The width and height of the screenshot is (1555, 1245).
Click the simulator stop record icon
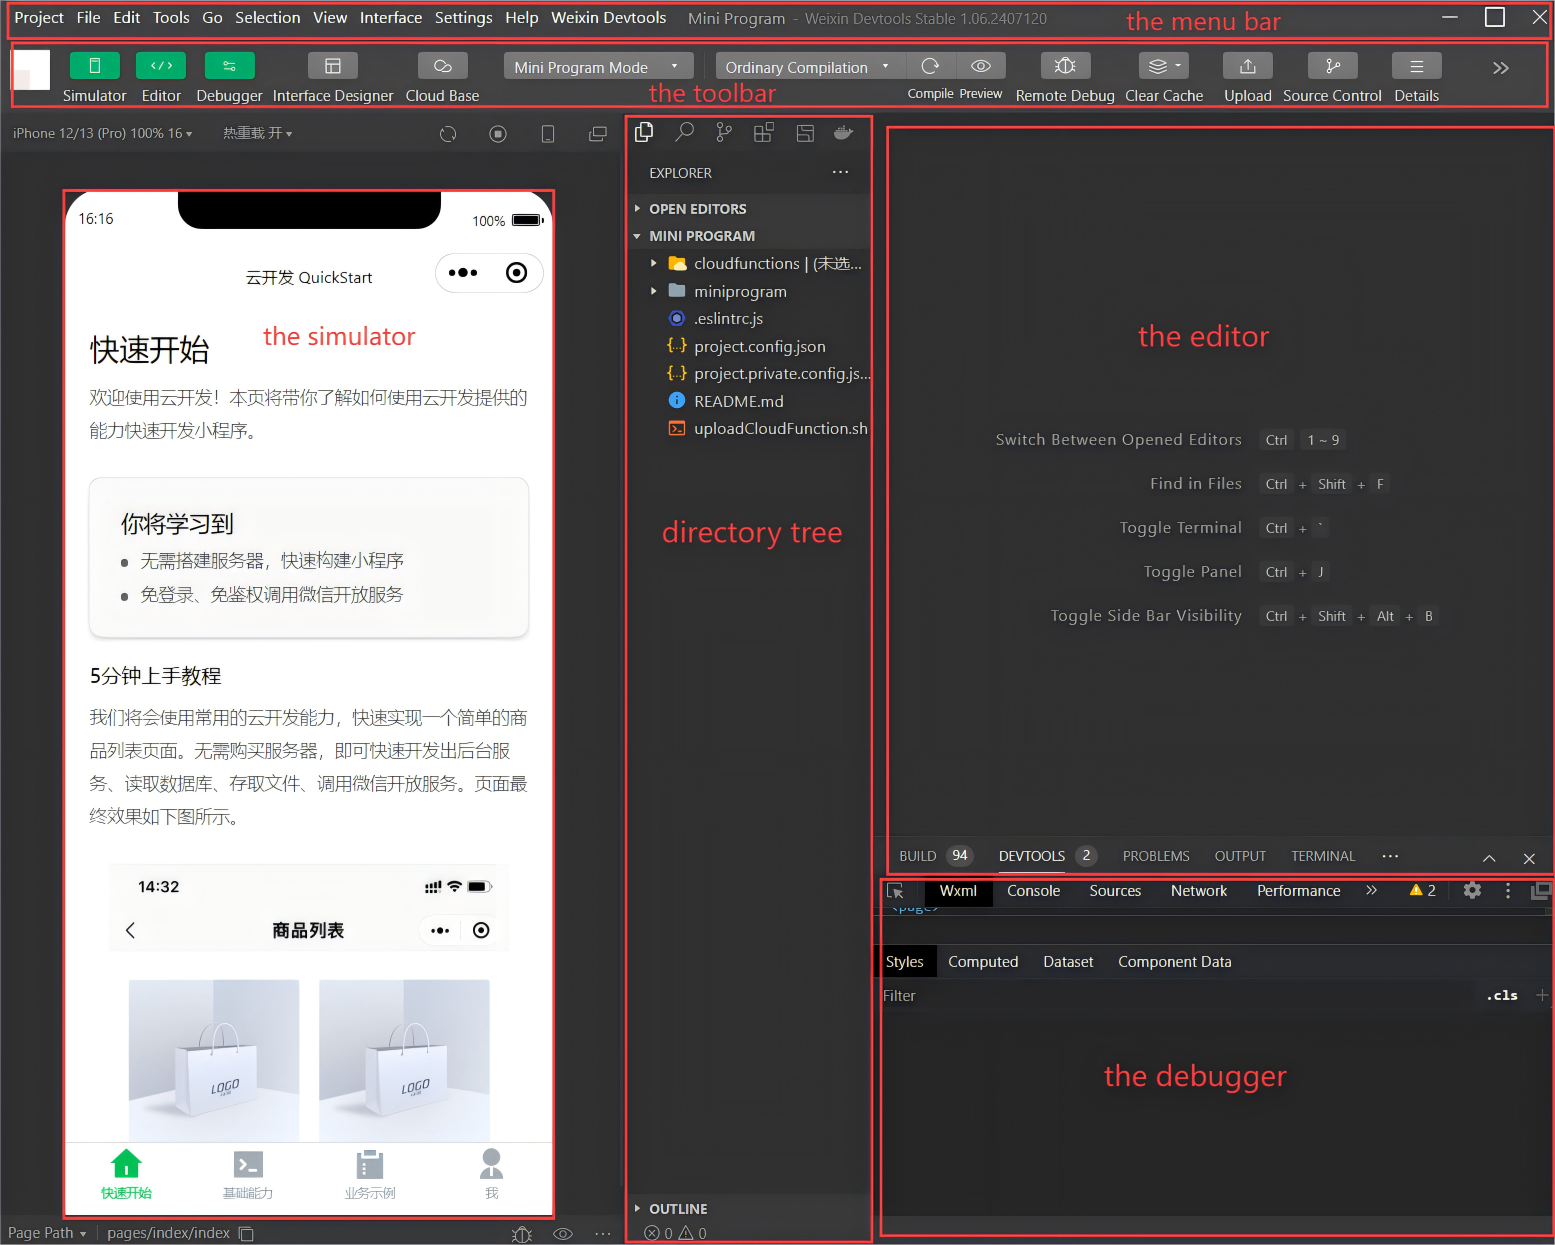[498, 134]
